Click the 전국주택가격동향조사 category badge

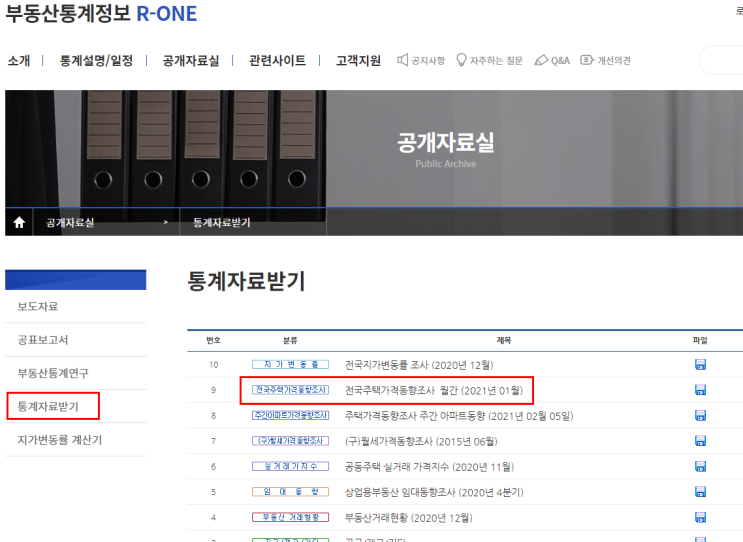tap(290, 390)
